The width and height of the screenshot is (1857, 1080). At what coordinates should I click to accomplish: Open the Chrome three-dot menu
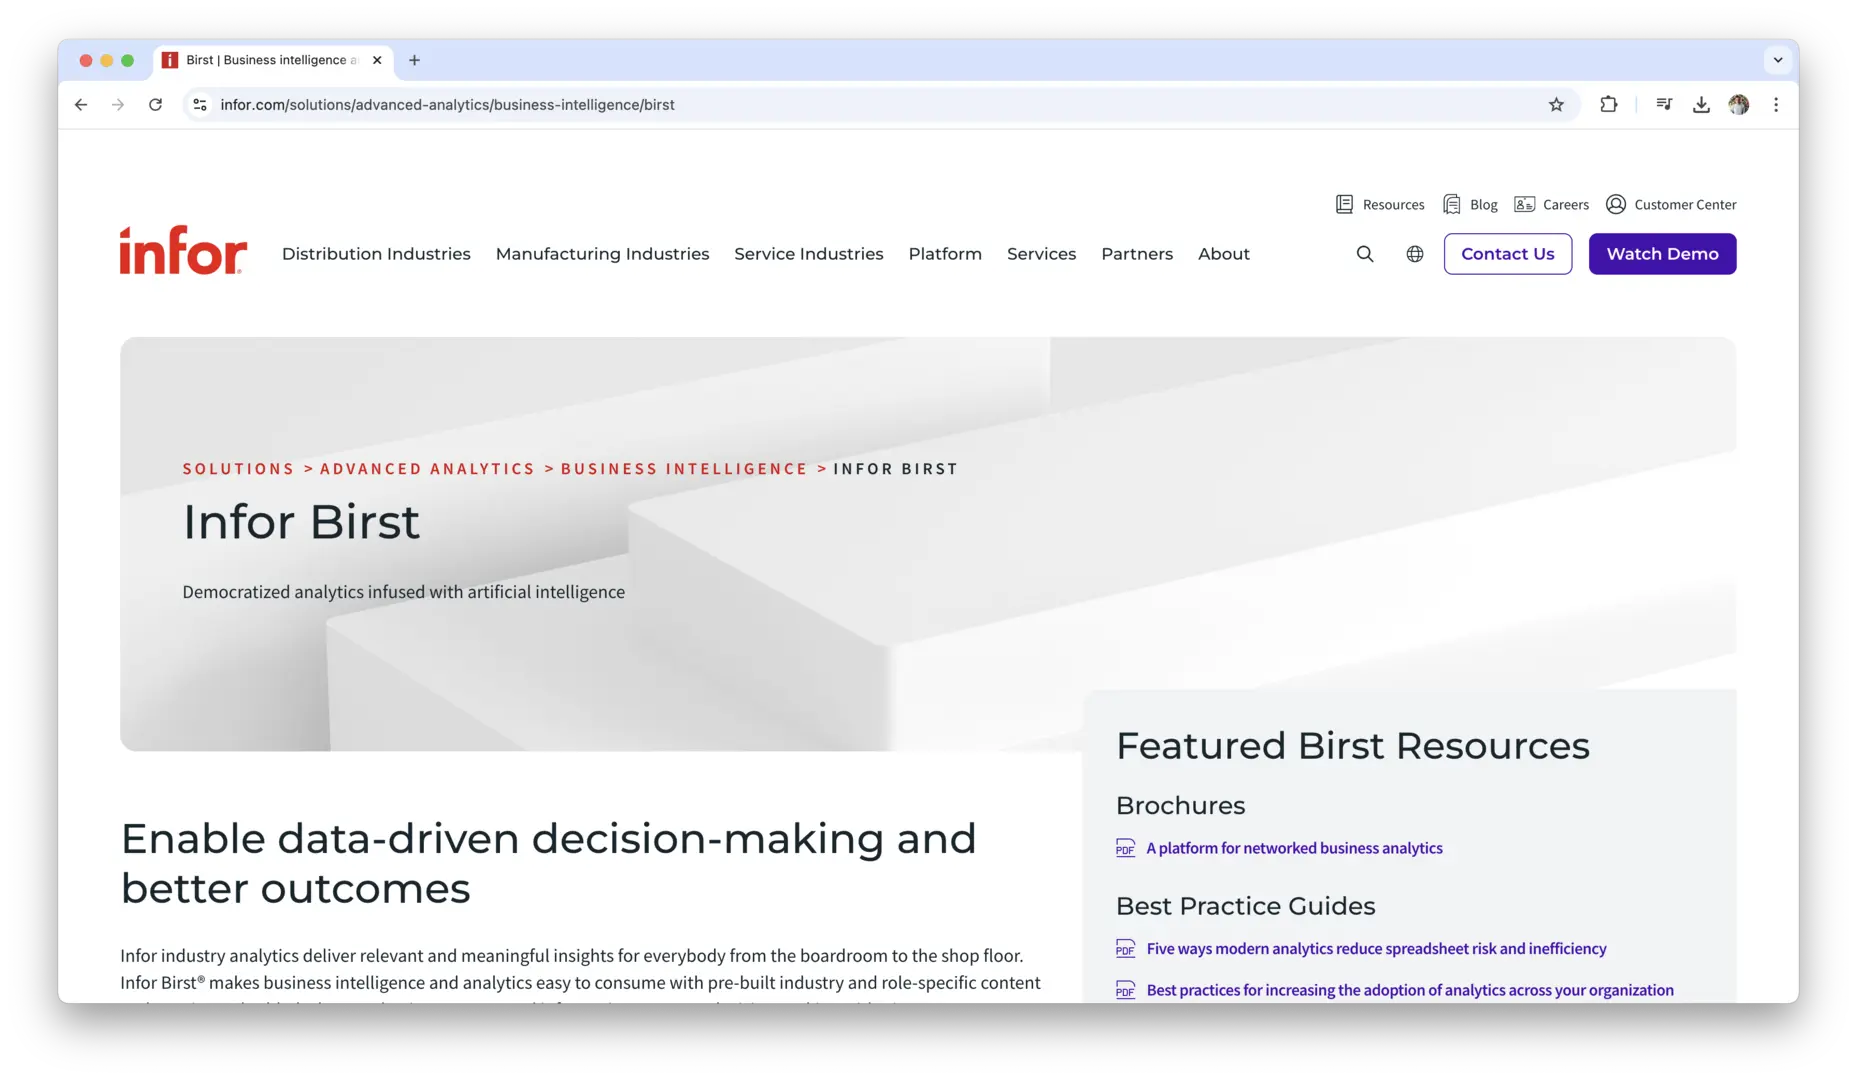click(x=1776, y=105)
